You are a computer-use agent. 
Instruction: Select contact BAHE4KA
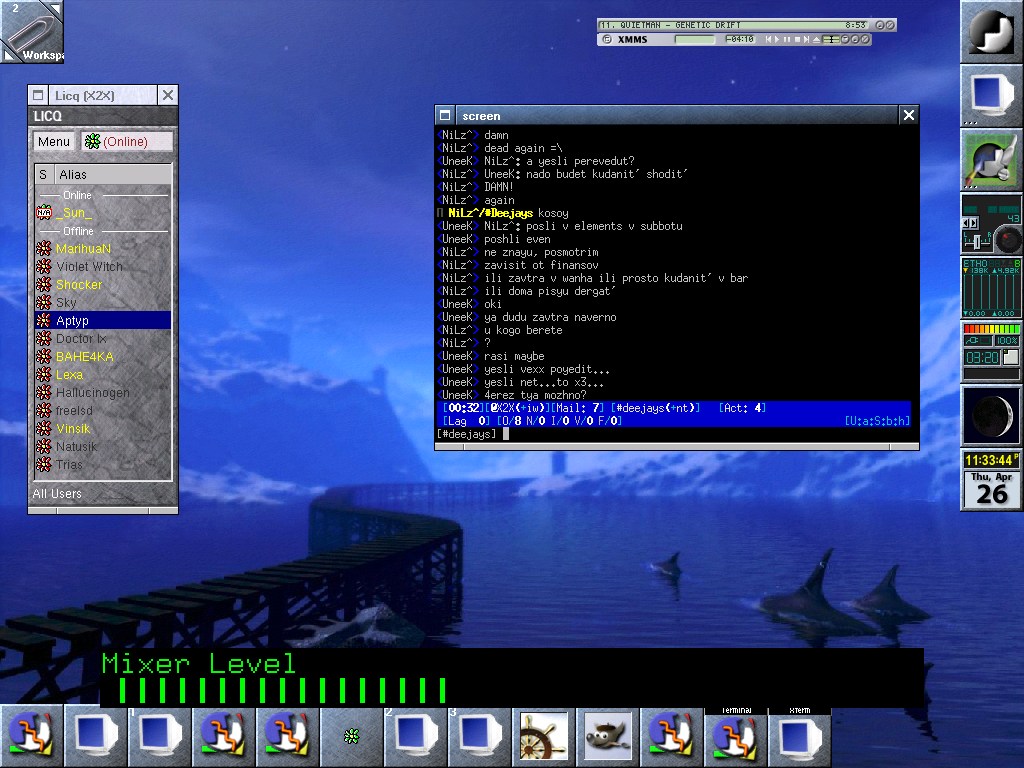103,357
